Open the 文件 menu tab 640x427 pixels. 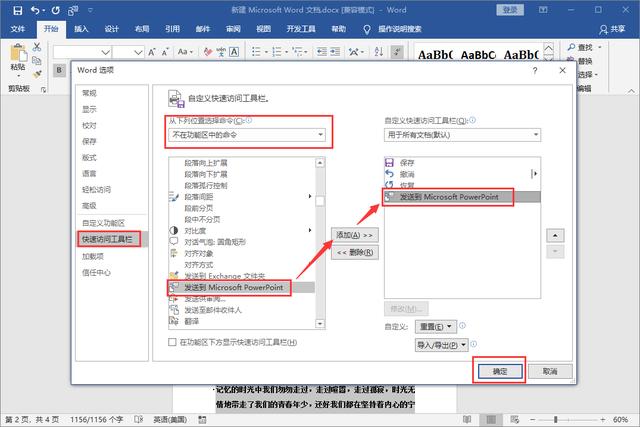tap(18, 29)
